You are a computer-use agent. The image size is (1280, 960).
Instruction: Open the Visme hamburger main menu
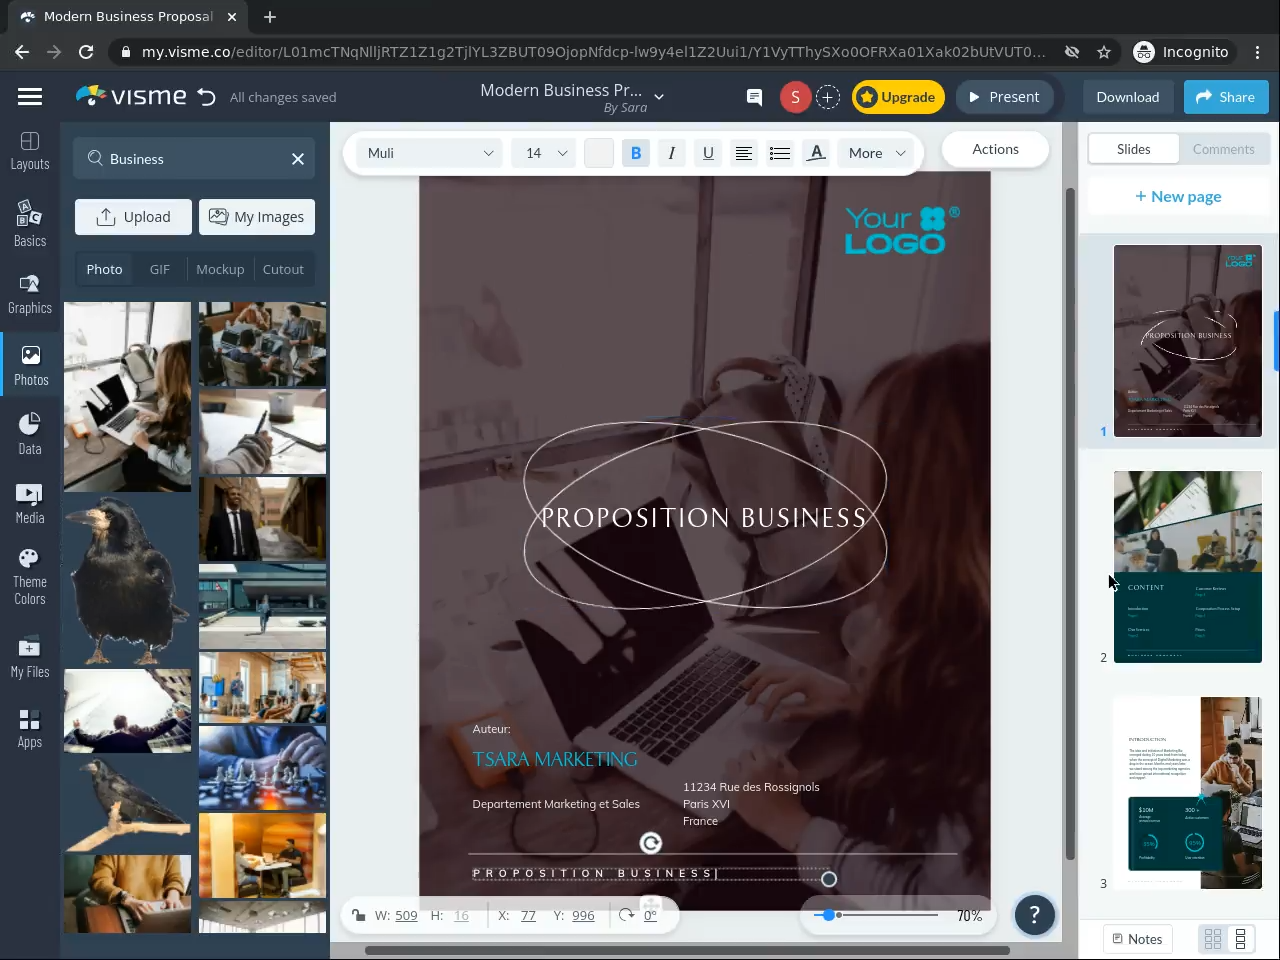click(30, 97)
